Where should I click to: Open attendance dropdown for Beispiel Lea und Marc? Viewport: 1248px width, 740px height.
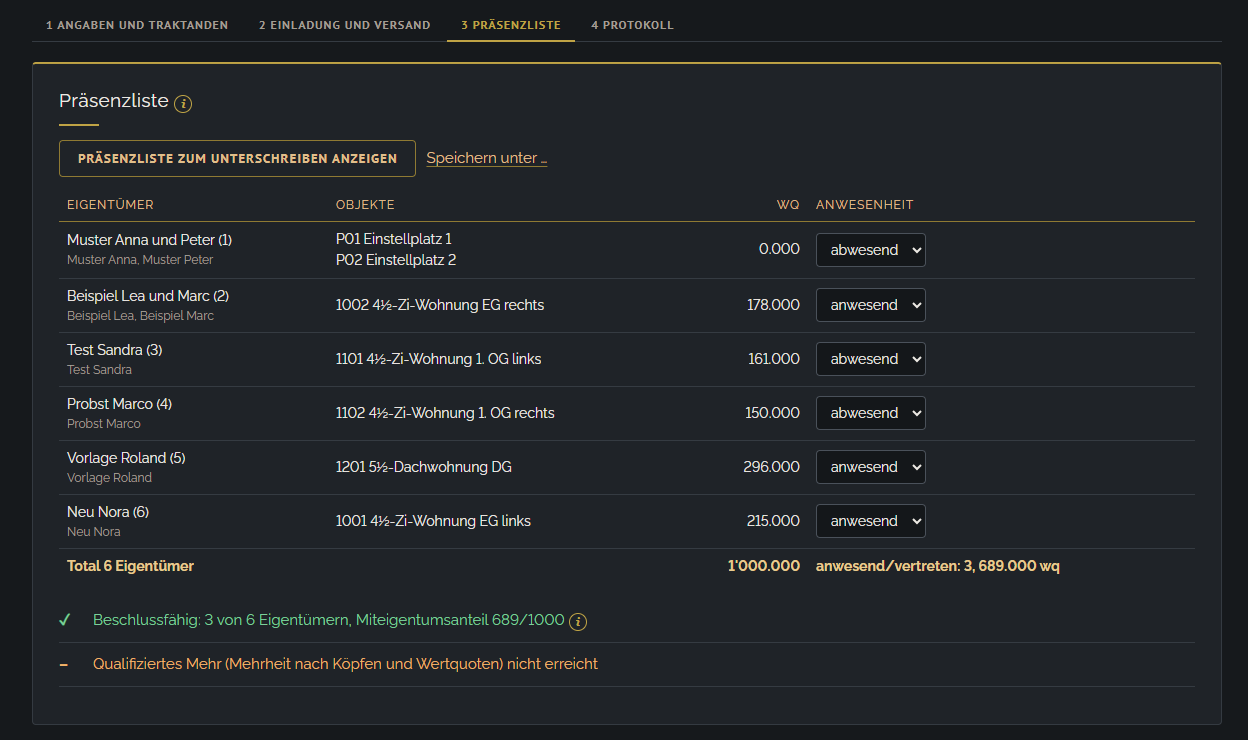[871, 305]
